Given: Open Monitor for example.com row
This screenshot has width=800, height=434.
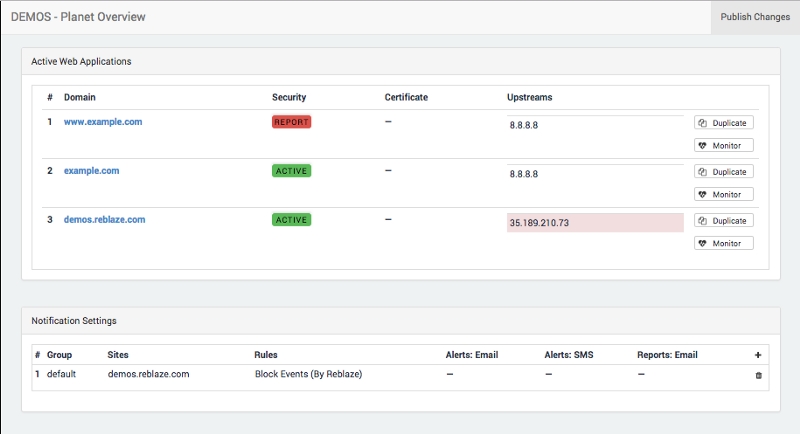Looking at the screenshot, I should coord(724,194).
